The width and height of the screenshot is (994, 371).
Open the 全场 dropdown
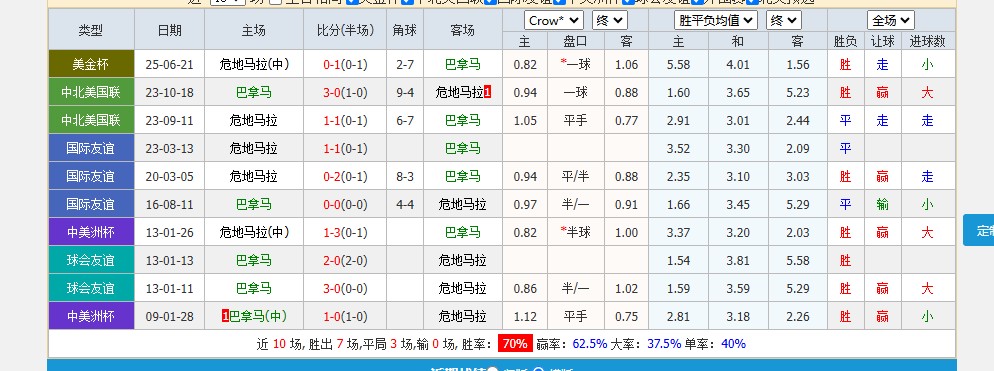coord(891,20)
